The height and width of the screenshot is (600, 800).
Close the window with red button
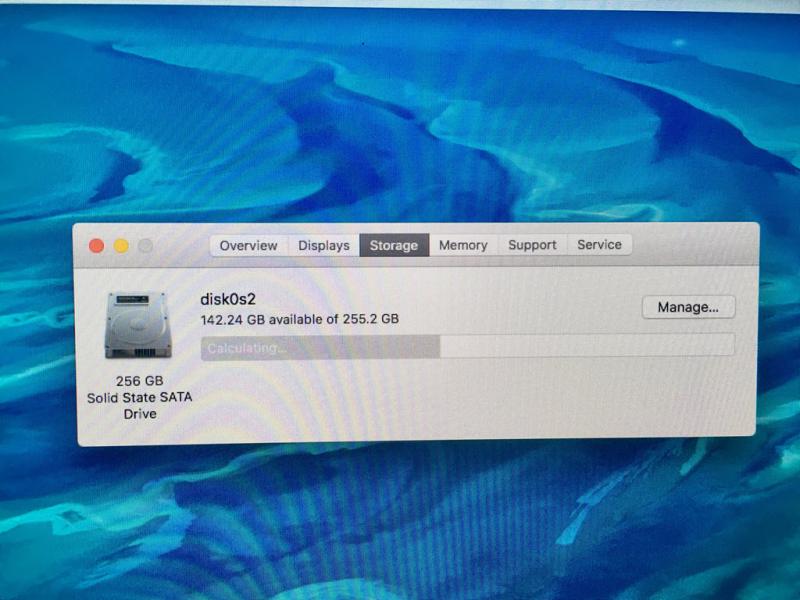[96, 246]
